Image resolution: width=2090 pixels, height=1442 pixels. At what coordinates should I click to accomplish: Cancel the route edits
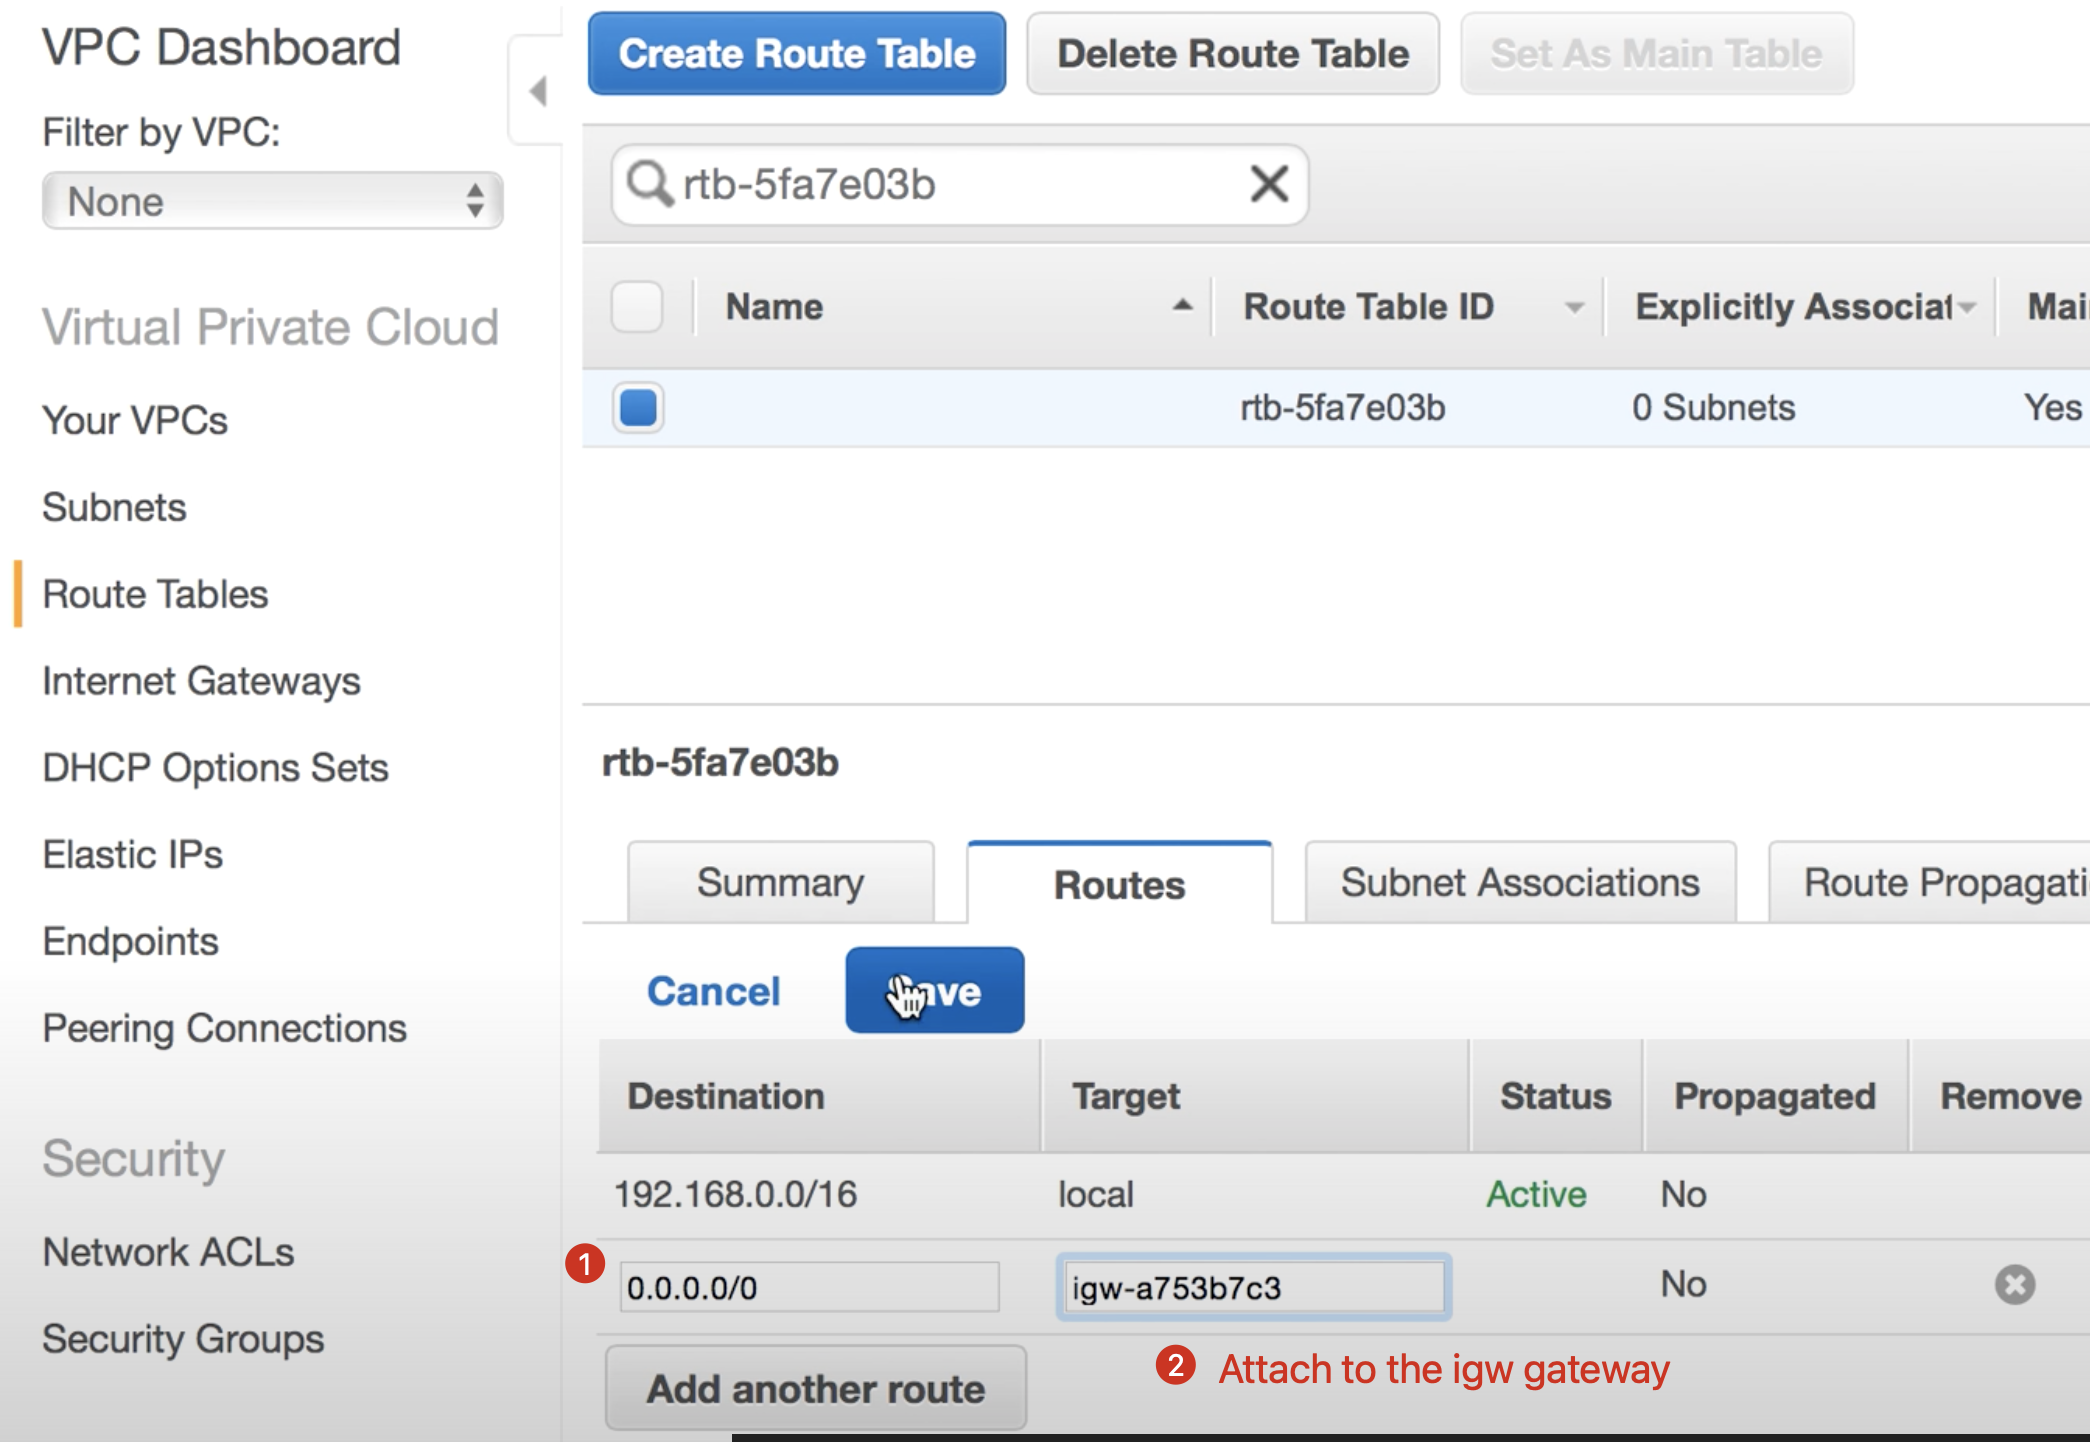tap(713, 991)
